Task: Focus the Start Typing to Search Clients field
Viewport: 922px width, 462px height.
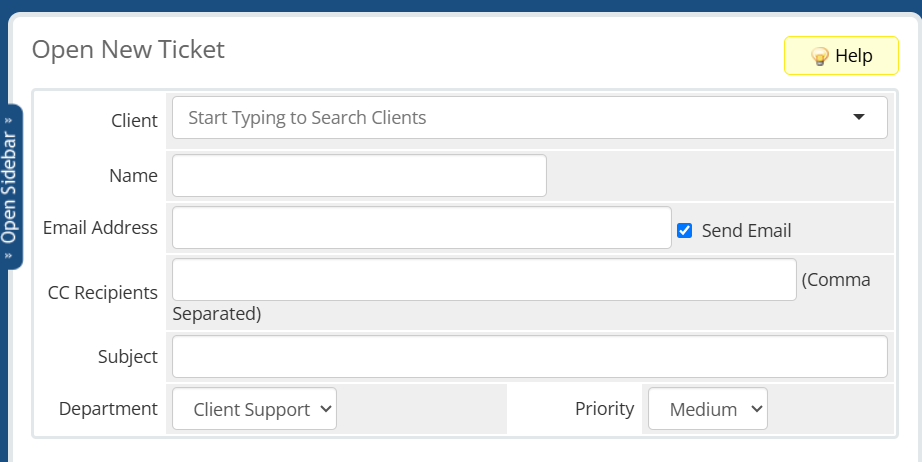Action: click(530, 118)
